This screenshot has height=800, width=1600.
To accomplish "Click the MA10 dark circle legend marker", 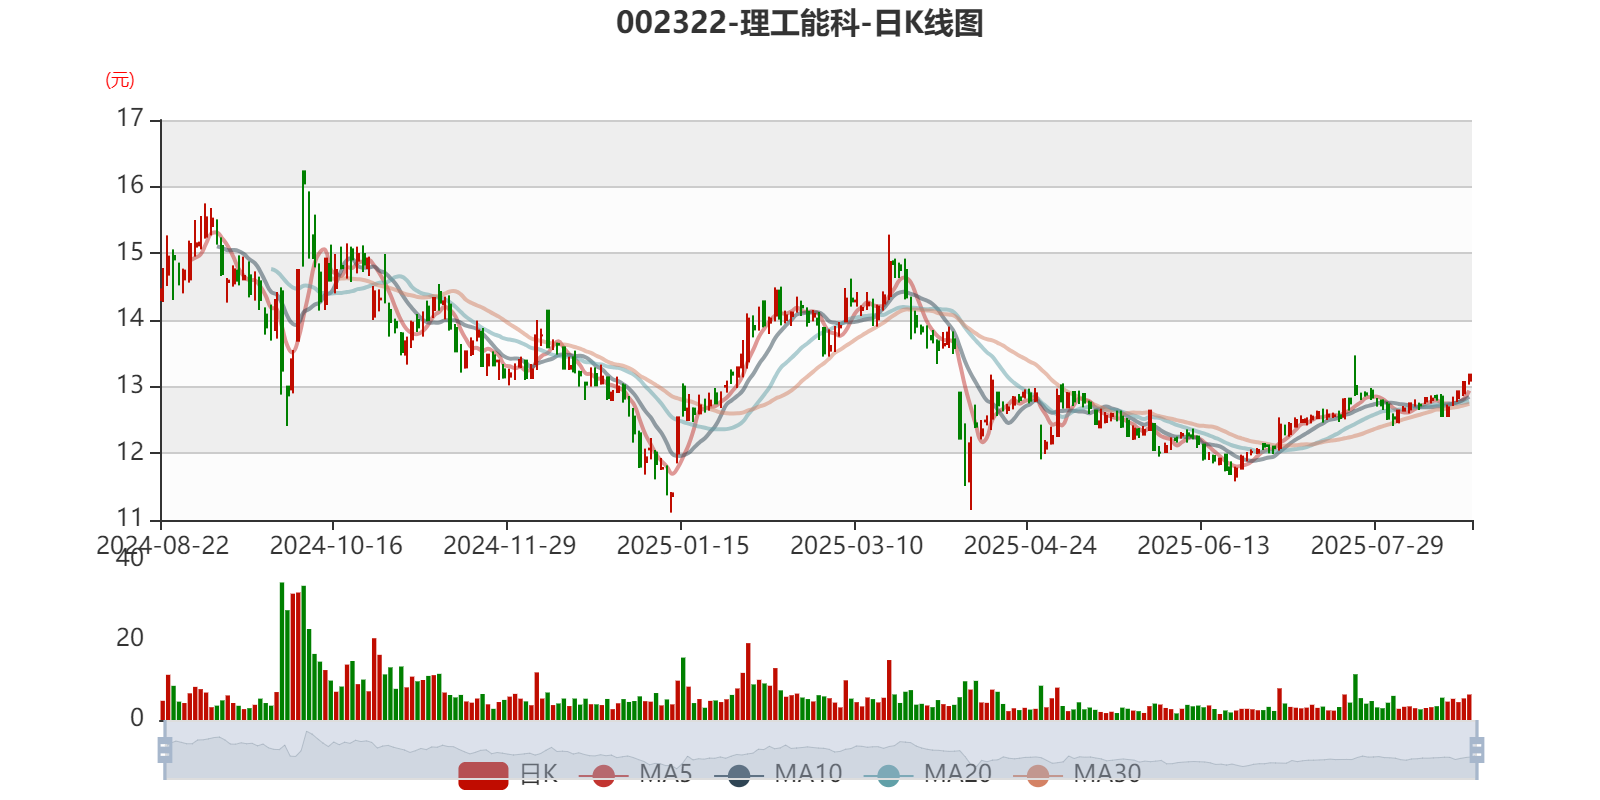I will [x=739, y=775].
